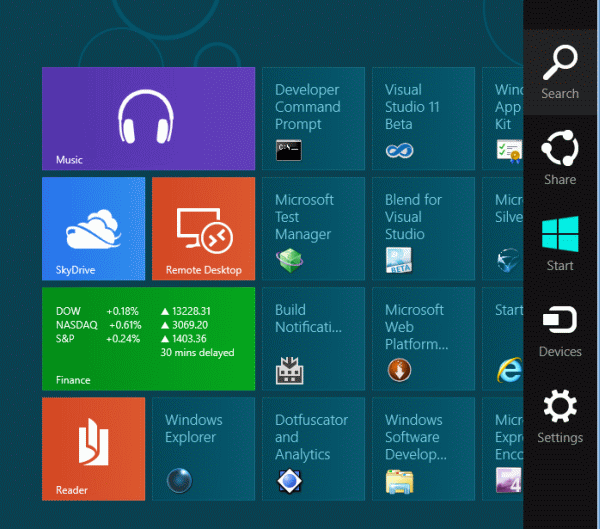Screen dimensions: 600x529
Task: Open the Windows App Cert Kit tile
Action: click(503, 119)
